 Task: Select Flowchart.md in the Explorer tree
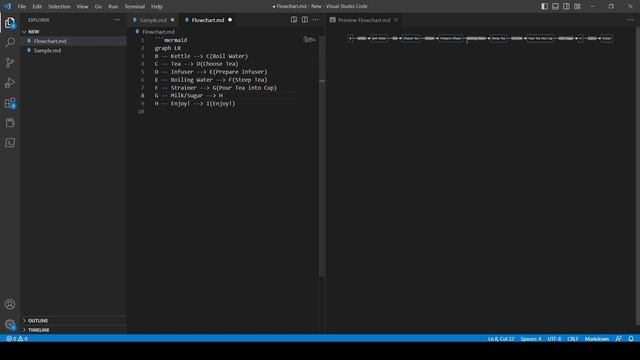click(x=73, y=41)
